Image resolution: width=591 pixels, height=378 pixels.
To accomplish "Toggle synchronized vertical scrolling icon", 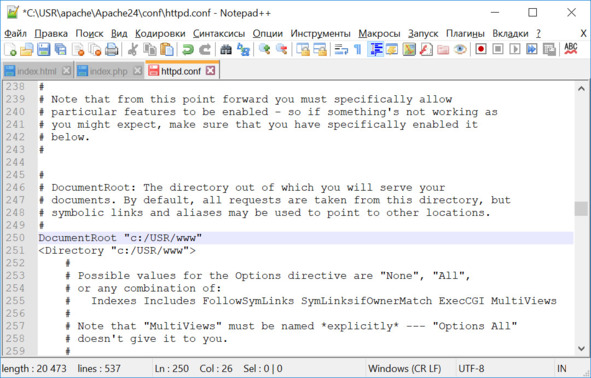I will (x=302, y=49).
